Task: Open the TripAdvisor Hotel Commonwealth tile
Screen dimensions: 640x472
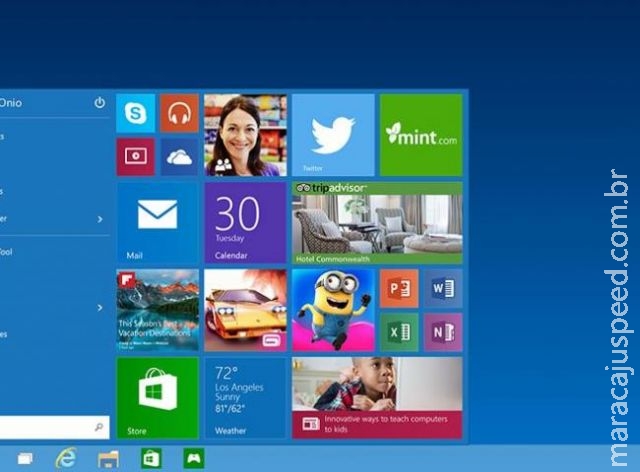Action: [377, 223]
